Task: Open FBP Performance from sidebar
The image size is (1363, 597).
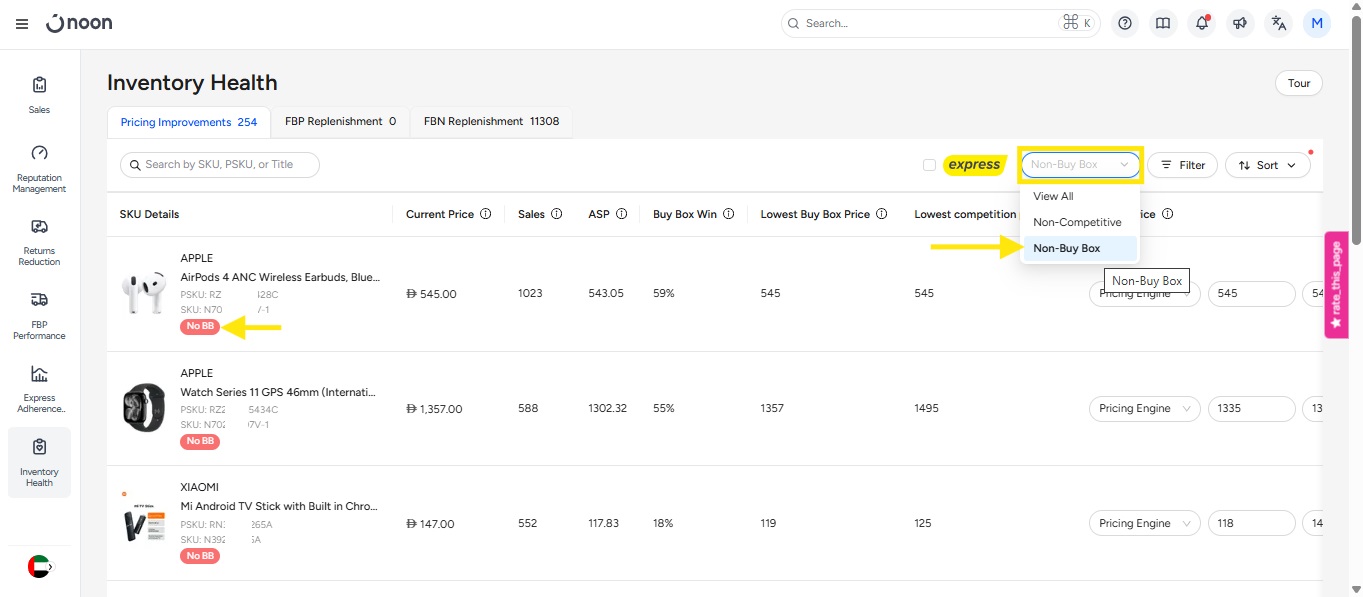Action: click(39, 315)
